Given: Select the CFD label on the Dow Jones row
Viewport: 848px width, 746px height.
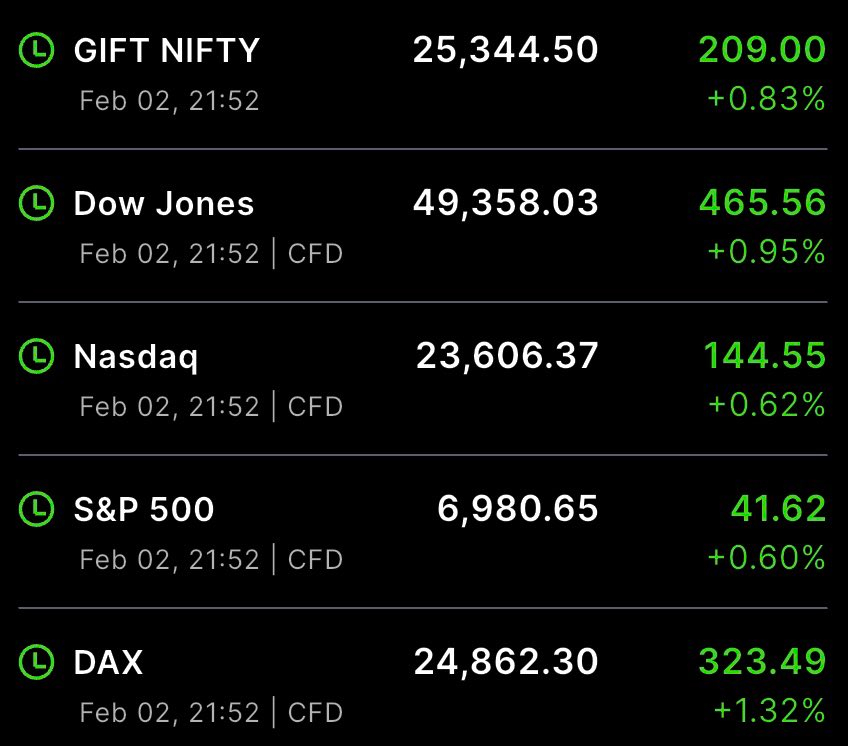Looking at the screenshot, I should pyautogui.click(x=316, y=254).
